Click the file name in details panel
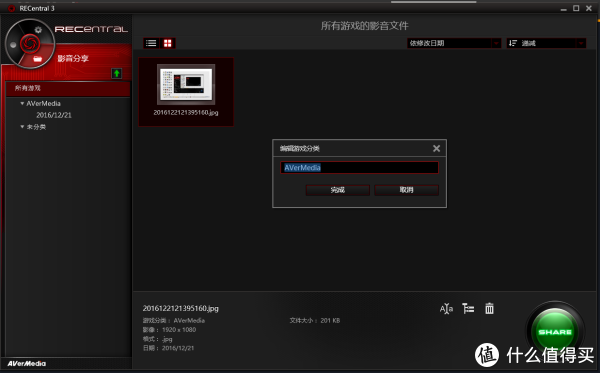Viewport: 600px width, 373px height. pos(181,308)
